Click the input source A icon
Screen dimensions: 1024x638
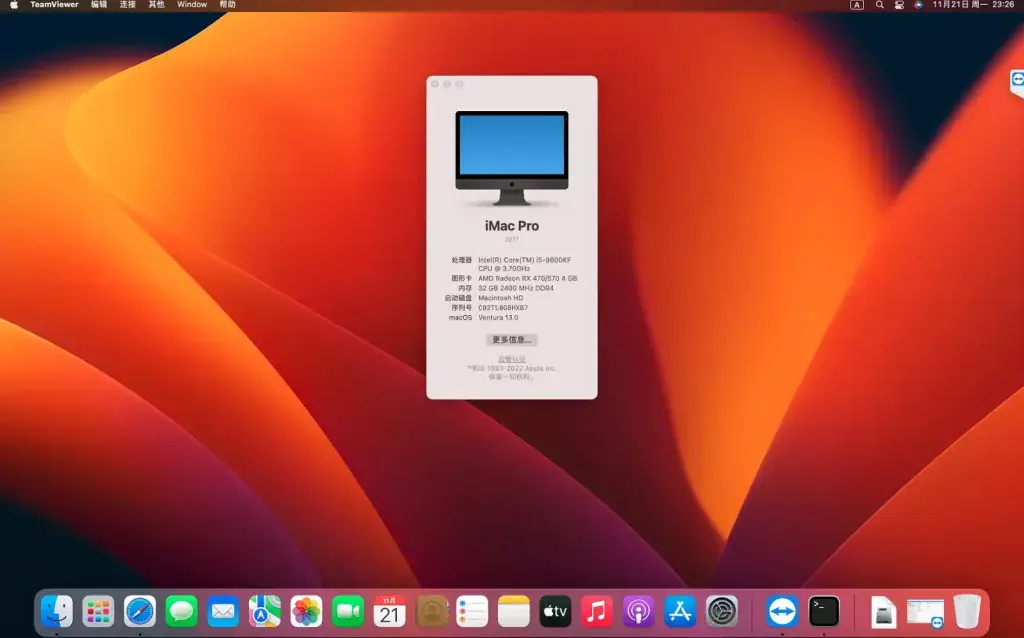pyautogui.click(x=857, y=5)
